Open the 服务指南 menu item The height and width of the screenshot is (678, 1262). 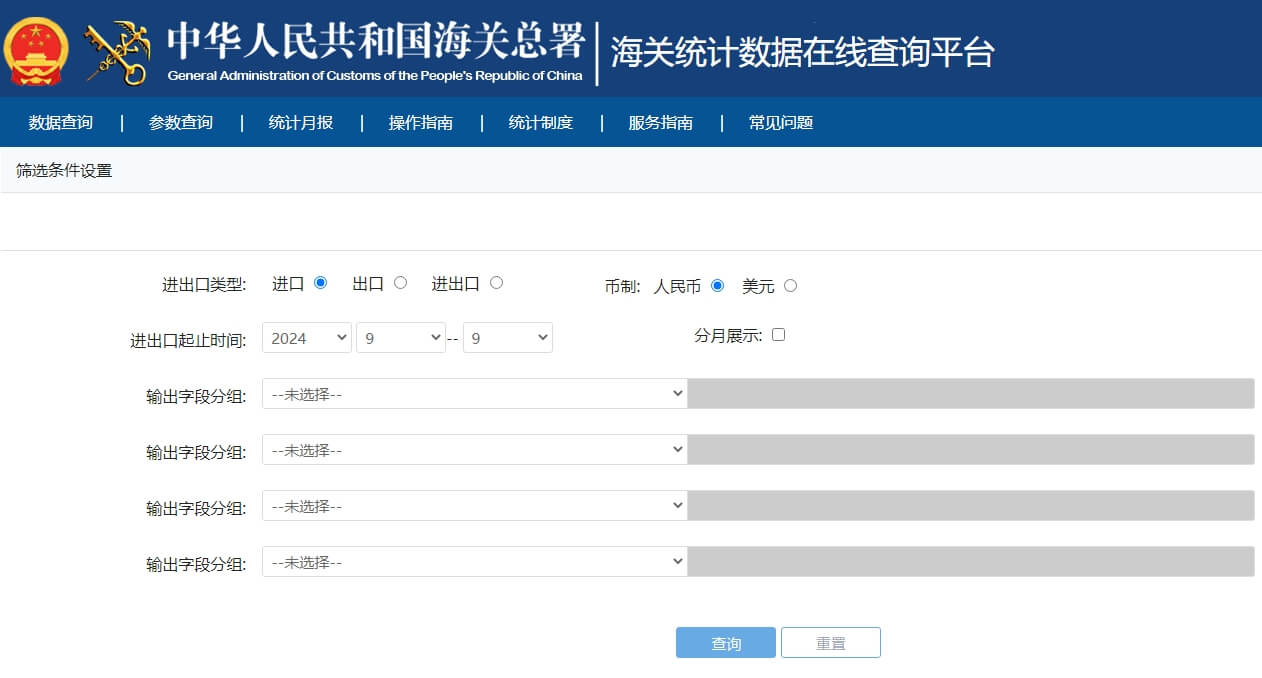[661, 123]
